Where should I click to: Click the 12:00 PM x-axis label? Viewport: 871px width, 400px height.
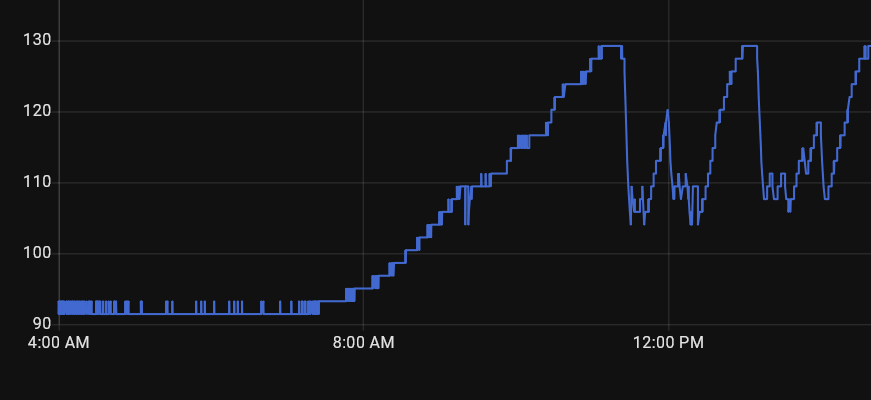point(670,343)
